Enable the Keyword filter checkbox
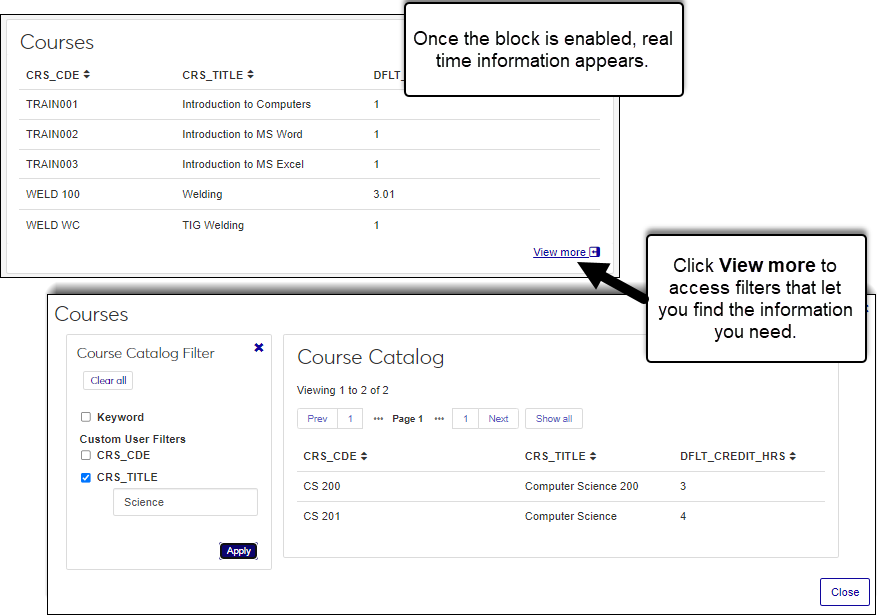The height and width of the screenshot is (615, 886). click(x=86, y=417)
